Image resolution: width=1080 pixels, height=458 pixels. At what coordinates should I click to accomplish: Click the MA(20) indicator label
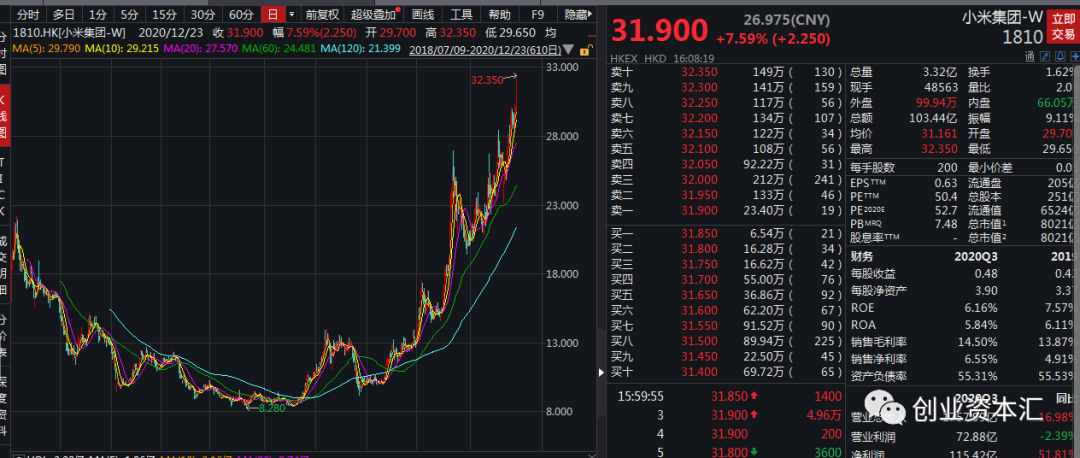click(x=202, y=48)
